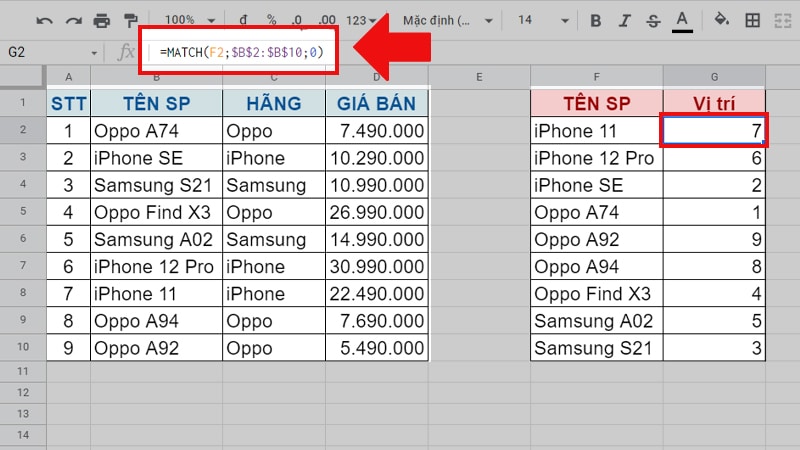Click the Print icon
This screenshot has width=800, height=450.
(x=102, y=21)
